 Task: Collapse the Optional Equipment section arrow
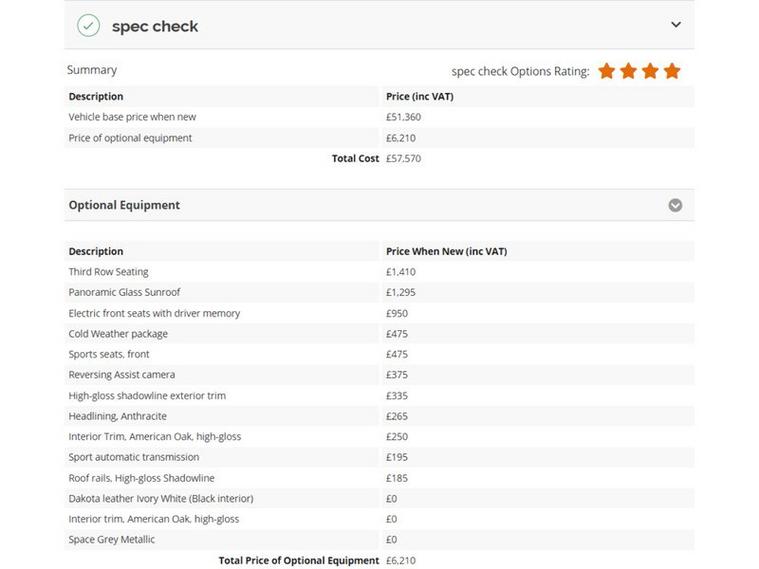click(x=675, y=205)
